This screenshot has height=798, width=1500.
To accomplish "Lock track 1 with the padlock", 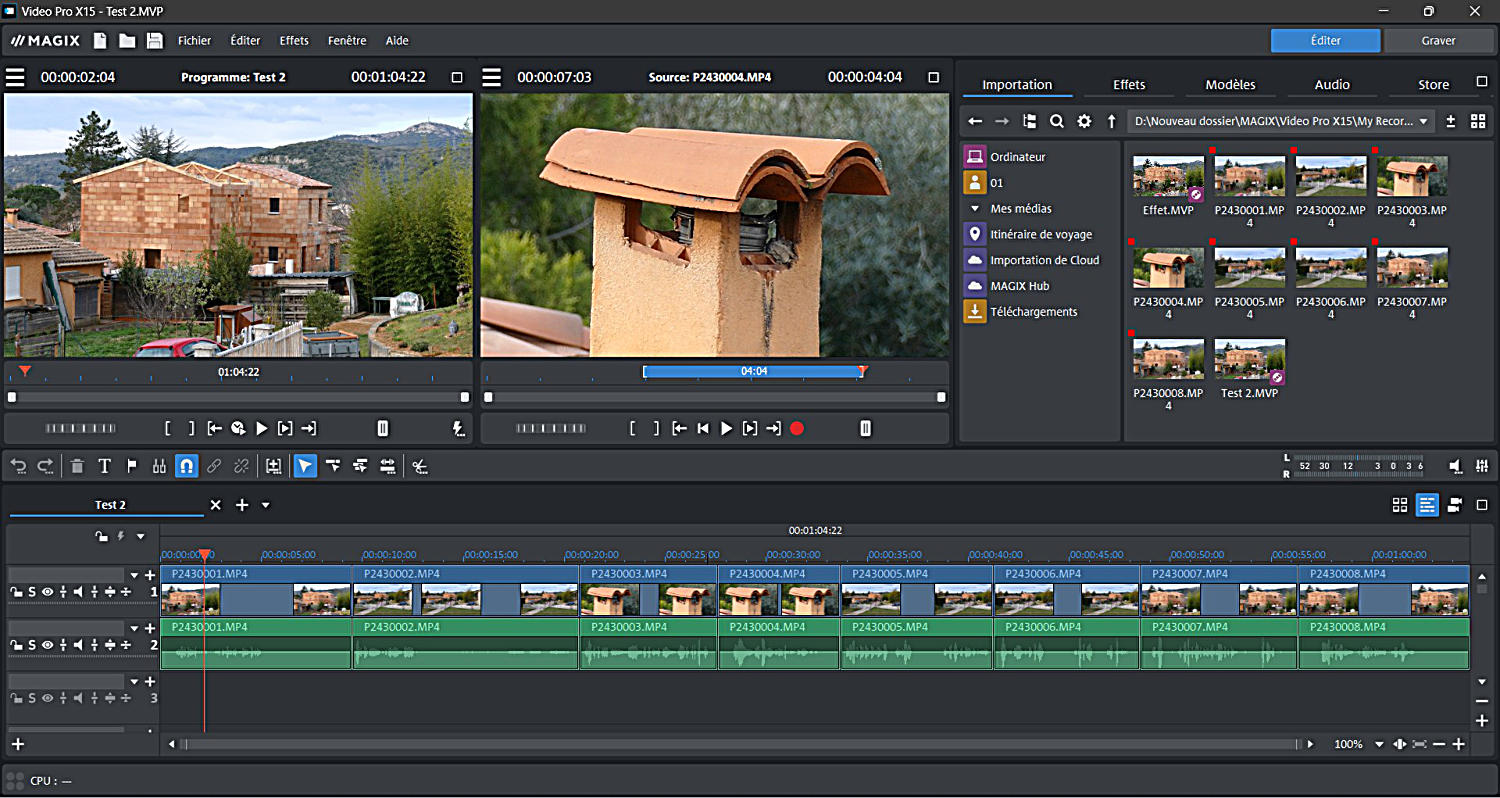I will 16,592.
